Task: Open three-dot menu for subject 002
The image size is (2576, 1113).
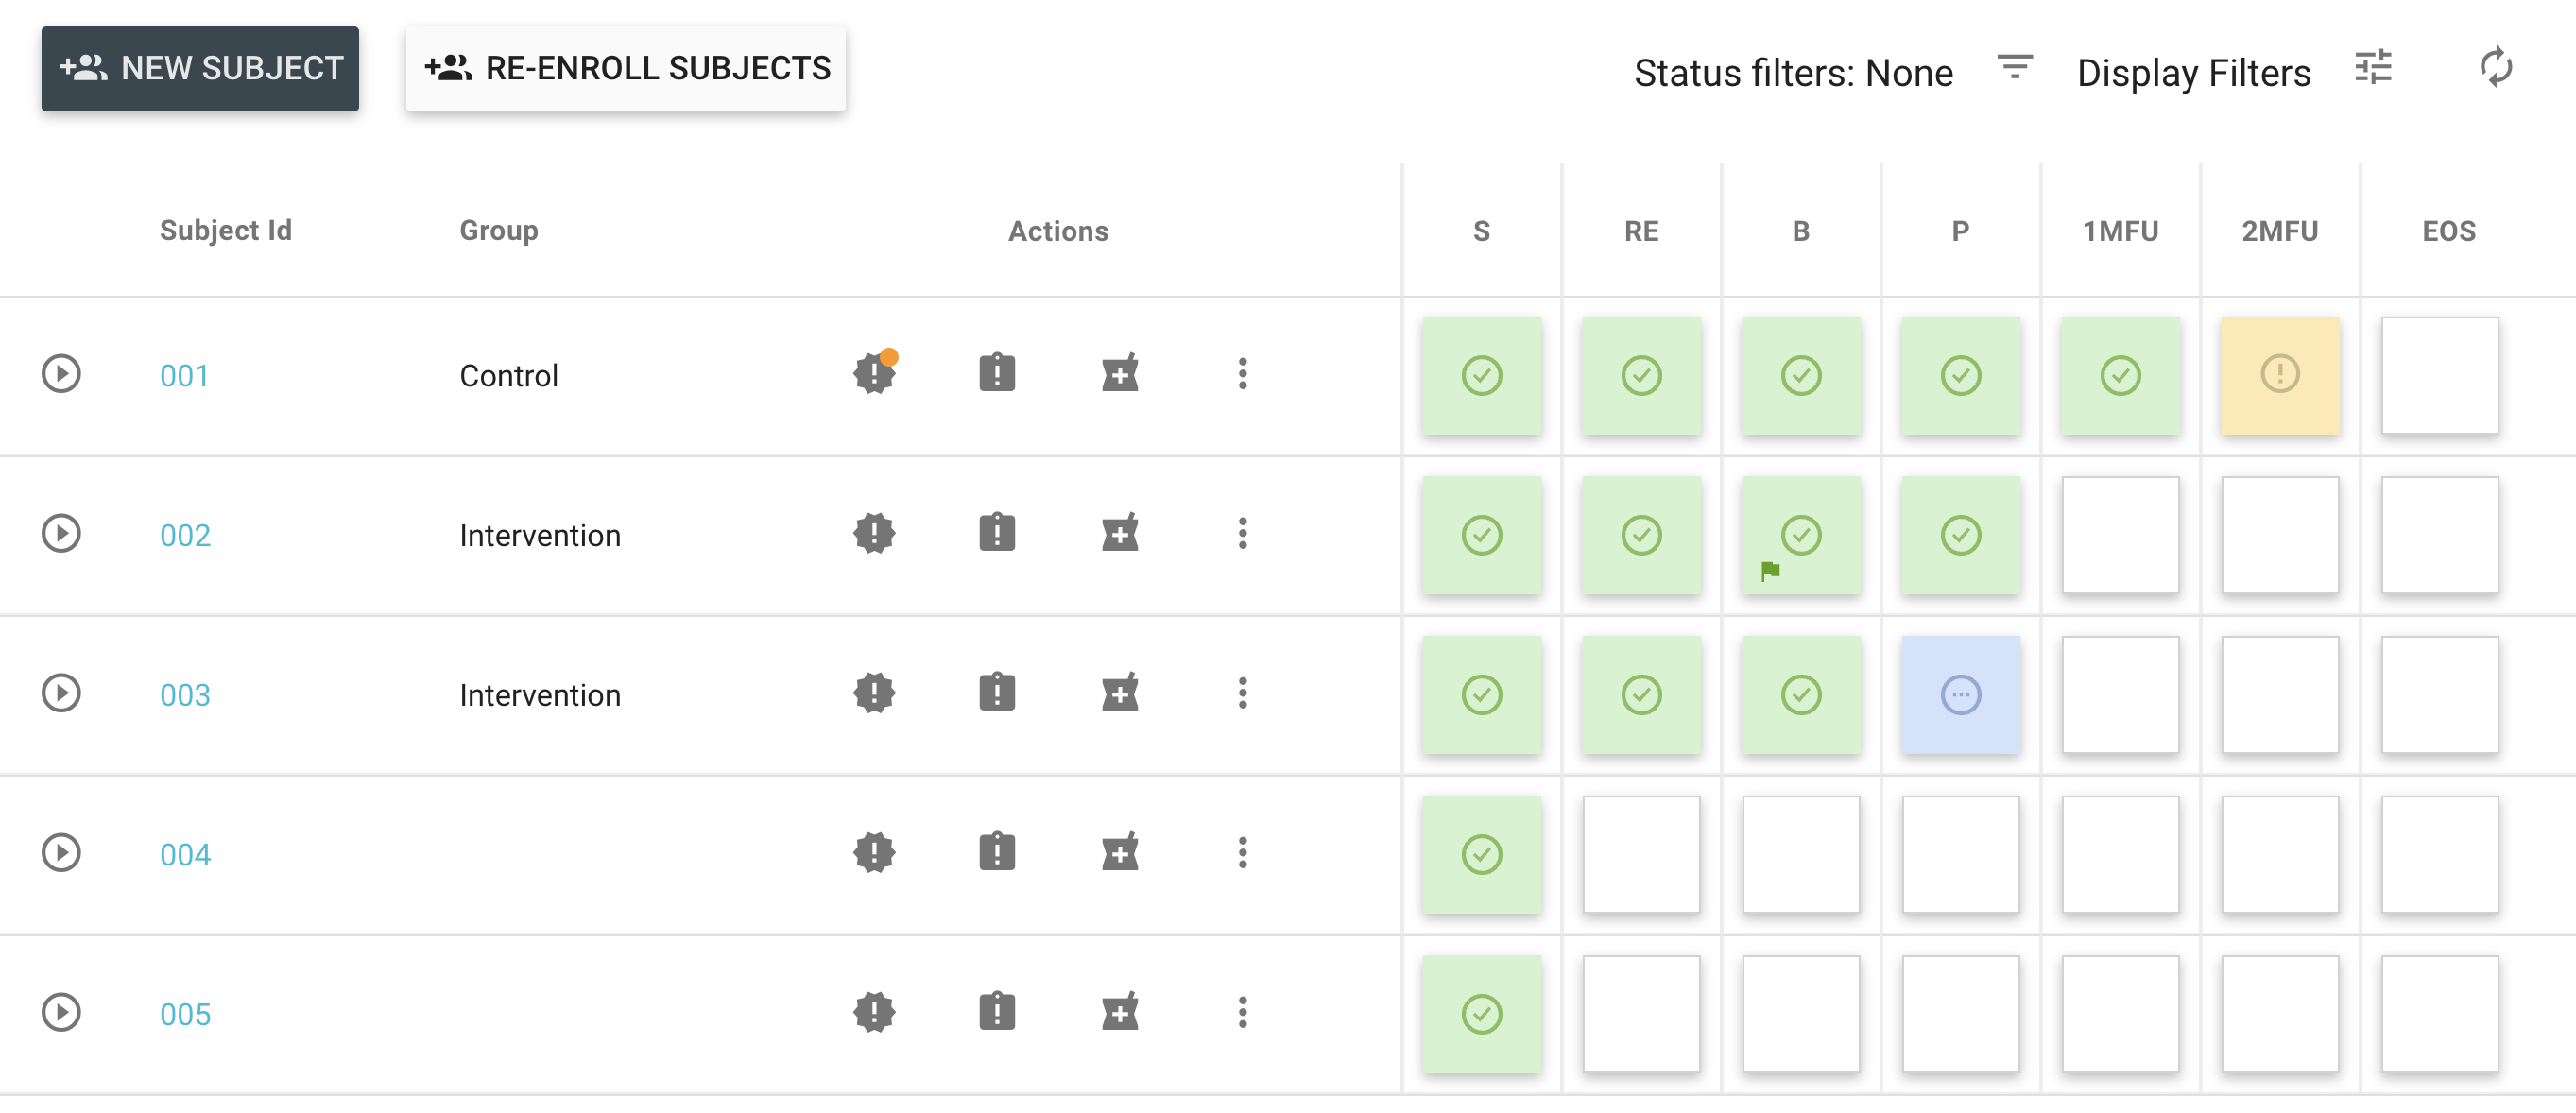Action: (x=1242, y=534)
